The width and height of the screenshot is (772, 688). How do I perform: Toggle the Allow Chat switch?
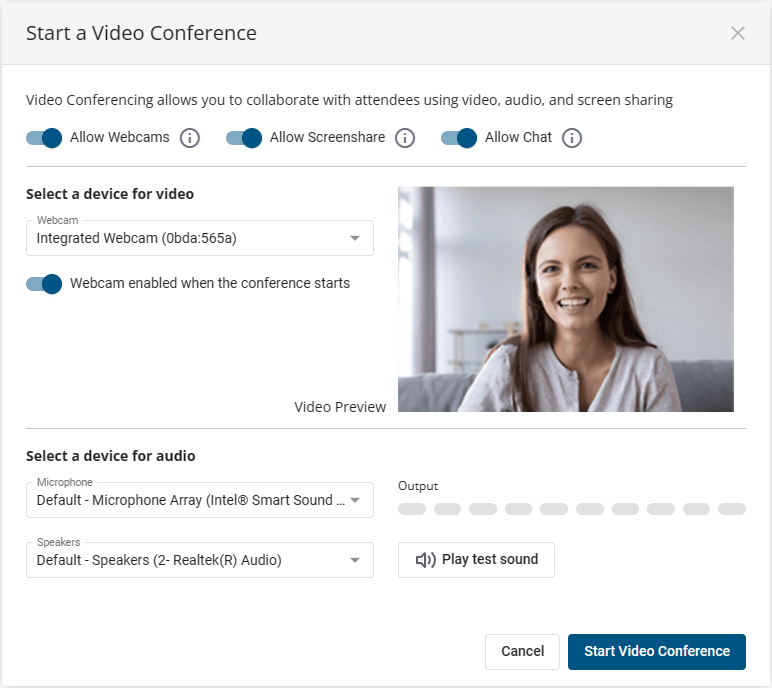coord(459,138)
